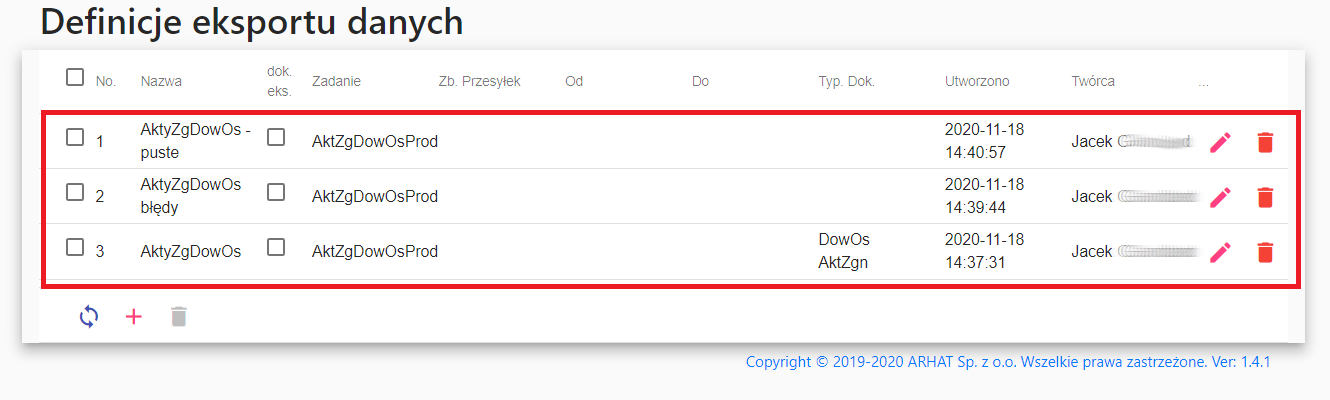Click pencil icon for AktyZgDowOs błędy row

pyautogui.click(x=1219, y=197)
